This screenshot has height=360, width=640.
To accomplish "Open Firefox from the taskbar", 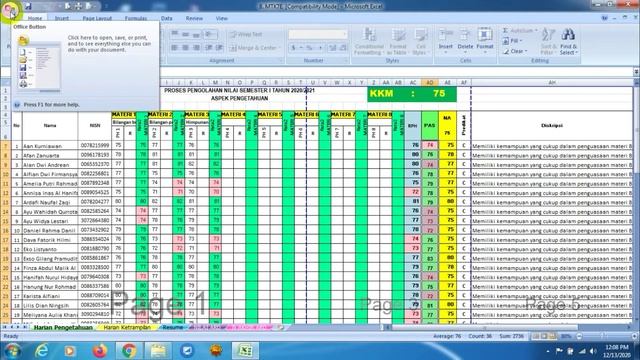I will click(x=100, y=351).
